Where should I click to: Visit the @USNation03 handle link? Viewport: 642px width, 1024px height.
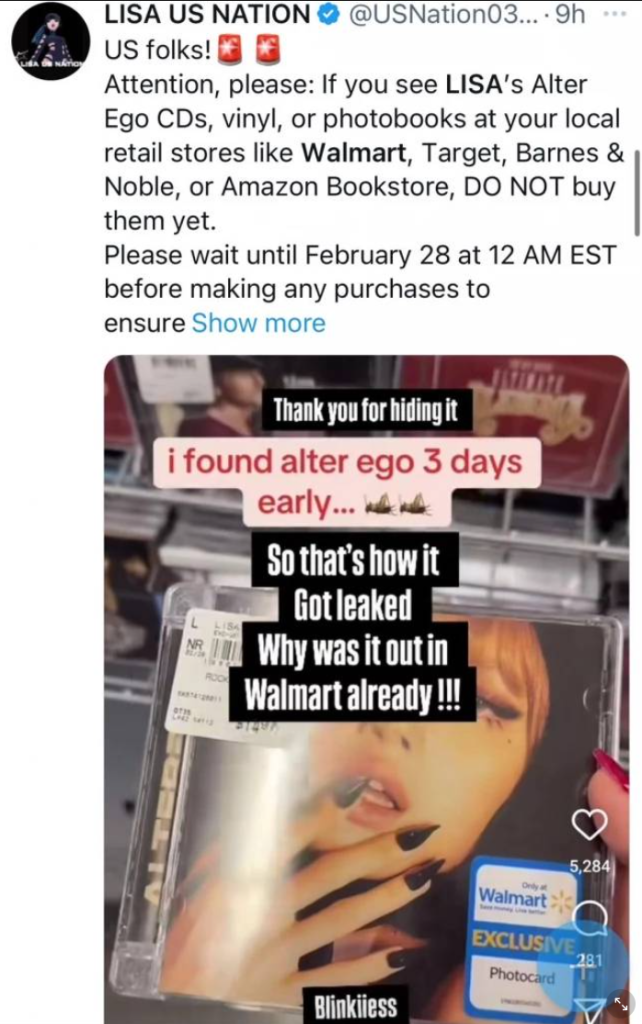pyautogui.click(x=443, y=14)
